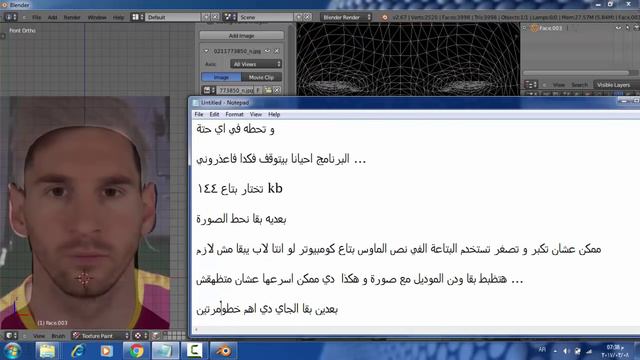Open Notepad File menu

pyautogui.click(x=199, y=114)
